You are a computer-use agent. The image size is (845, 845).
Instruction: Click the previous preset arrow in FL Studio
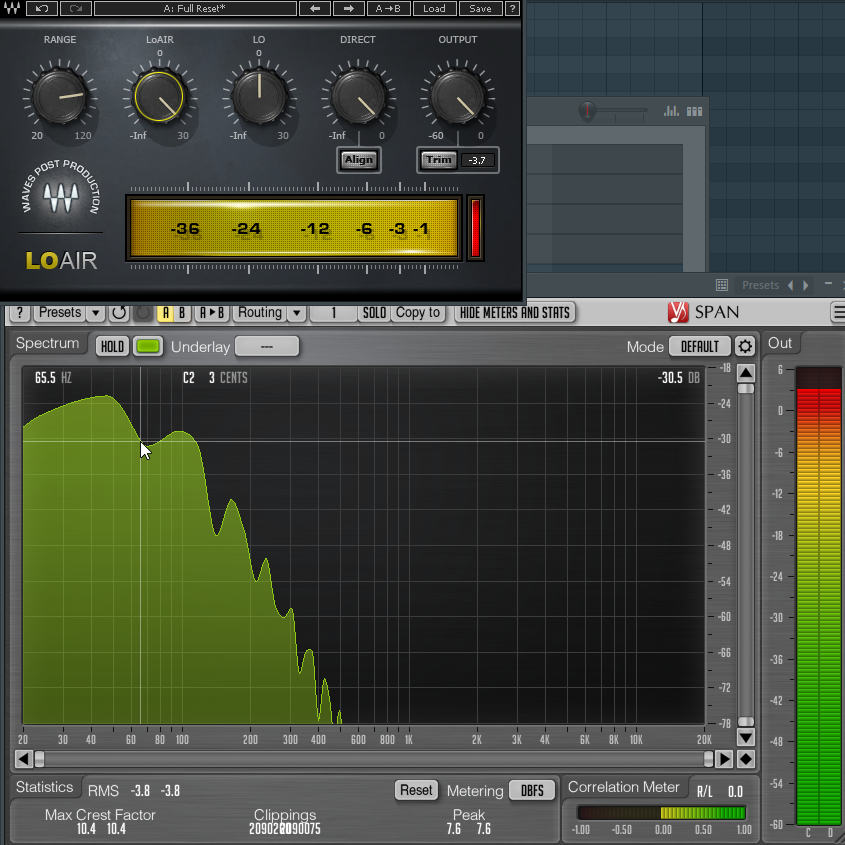(791, 285)
